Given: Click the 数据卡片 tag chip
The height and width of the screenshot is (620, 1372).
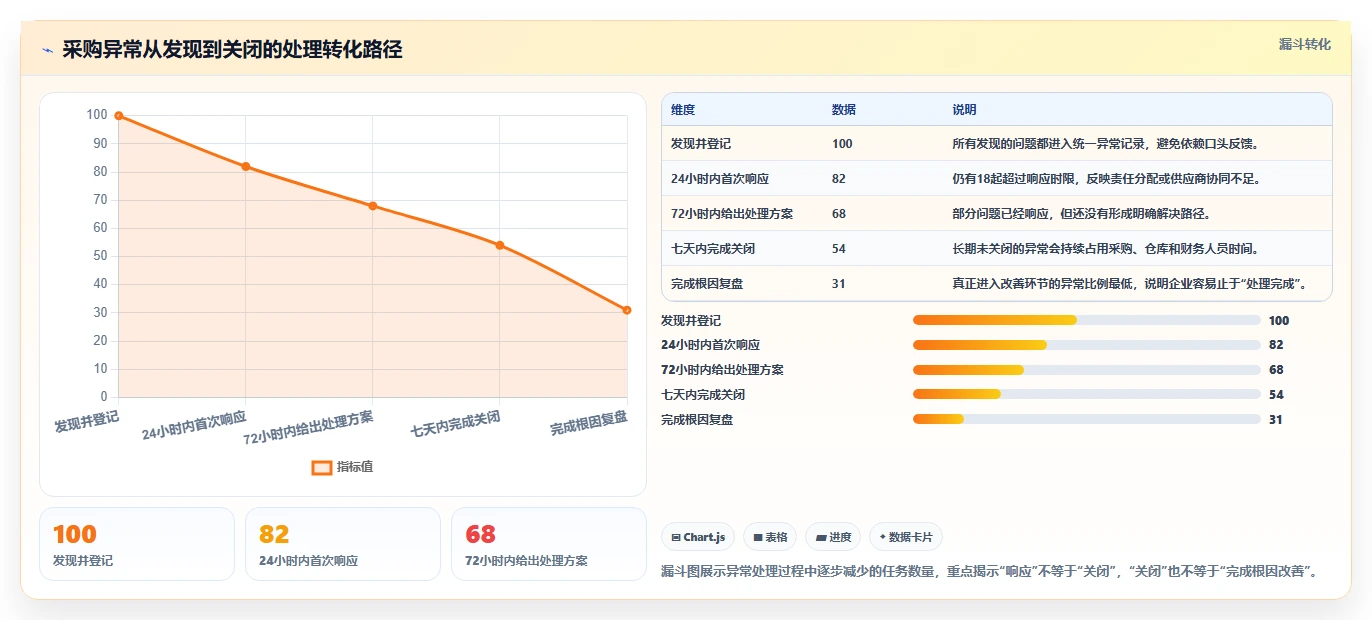Looking at the screenshot, I should click(x=906, y=537).
